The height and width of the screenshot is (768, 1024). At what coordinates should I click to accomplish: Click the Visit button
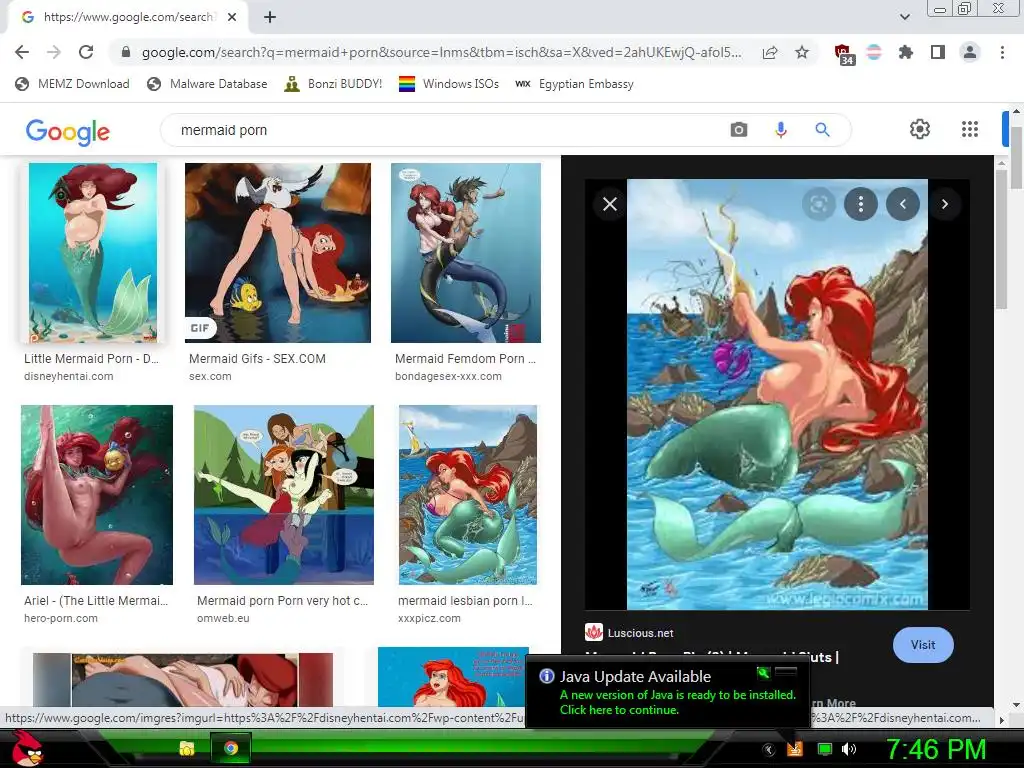click(x=923, y=645)
